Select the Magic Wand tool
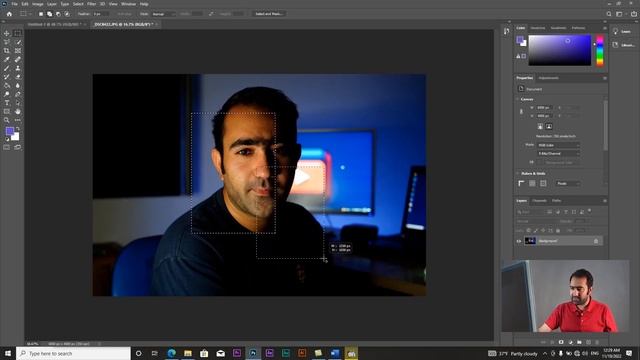This screenshot has width=640, height=360. tap(18, 42)
